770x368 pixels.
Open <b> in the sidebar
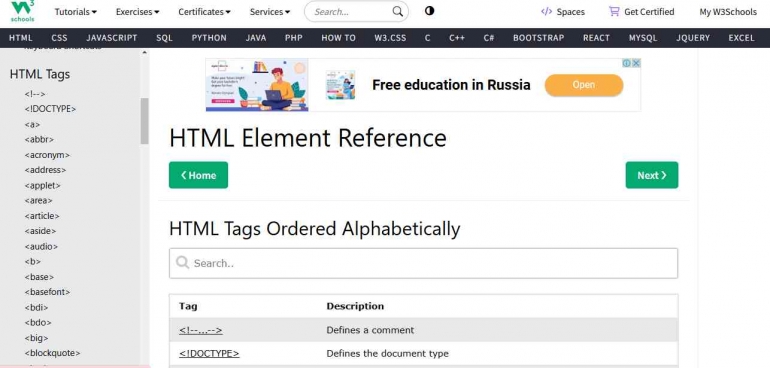click(x=33, y=261)
